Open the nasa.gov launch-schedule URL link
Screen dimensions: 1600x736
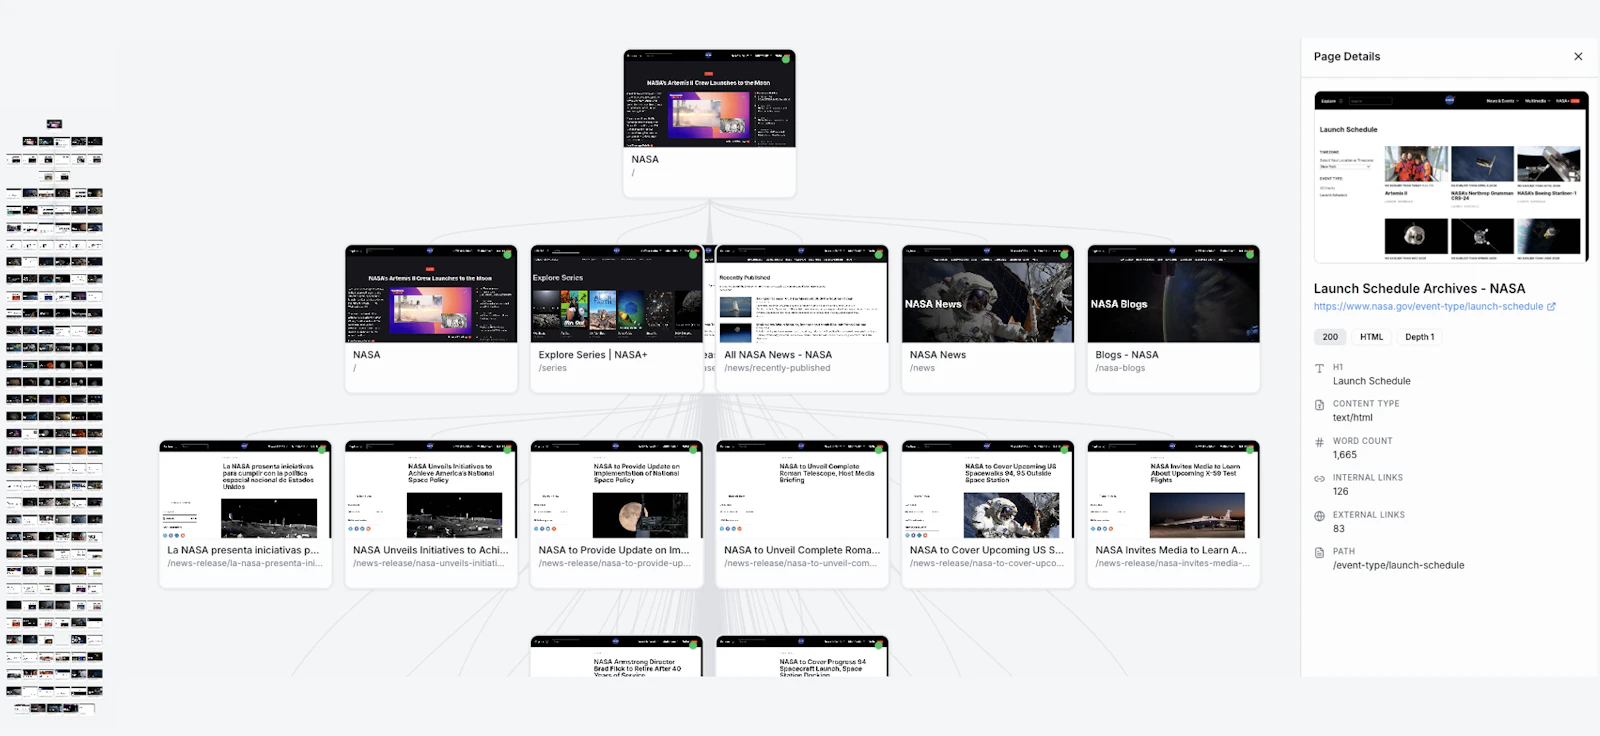(1428, 307)
